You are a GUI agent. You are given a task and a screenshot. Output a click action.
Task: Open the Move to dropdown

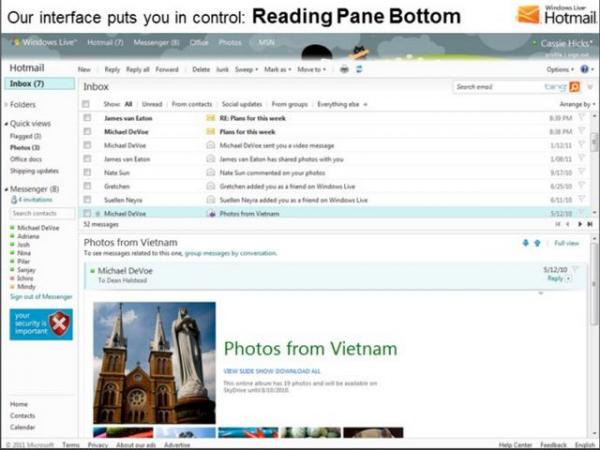click(311, 69)
